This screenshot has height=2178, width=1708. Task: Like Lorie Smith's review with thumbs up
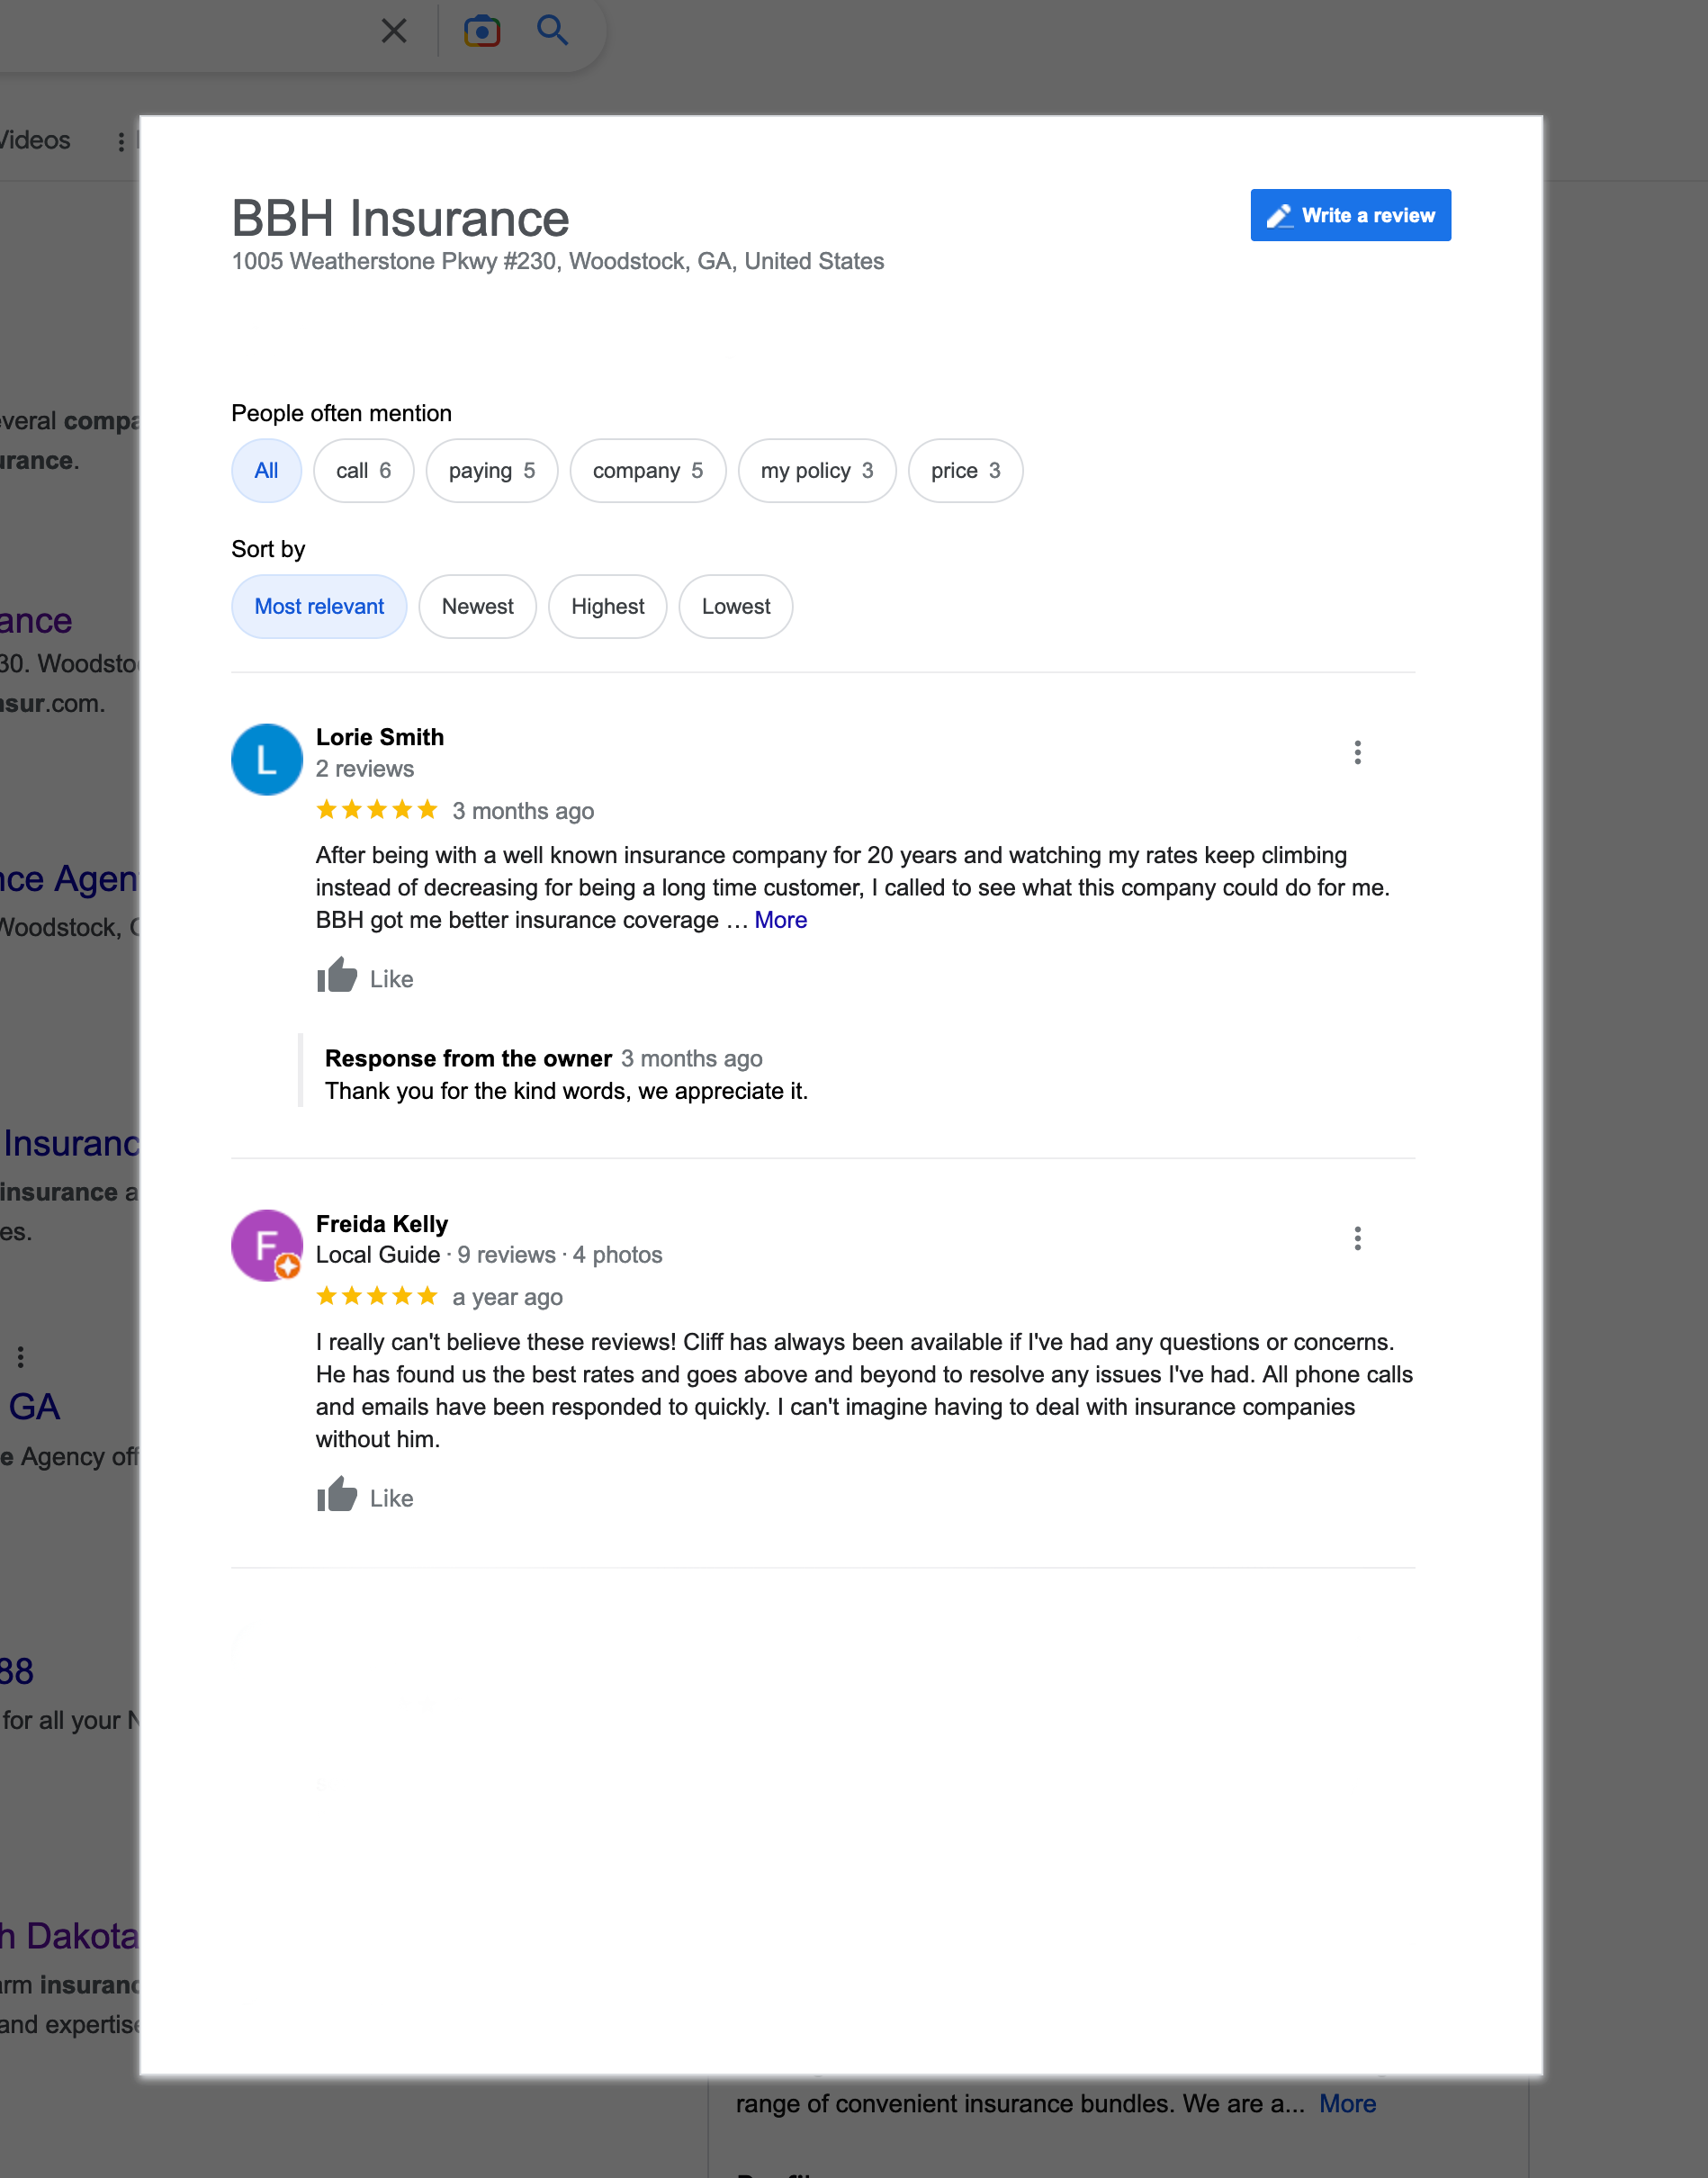point(365,977)
